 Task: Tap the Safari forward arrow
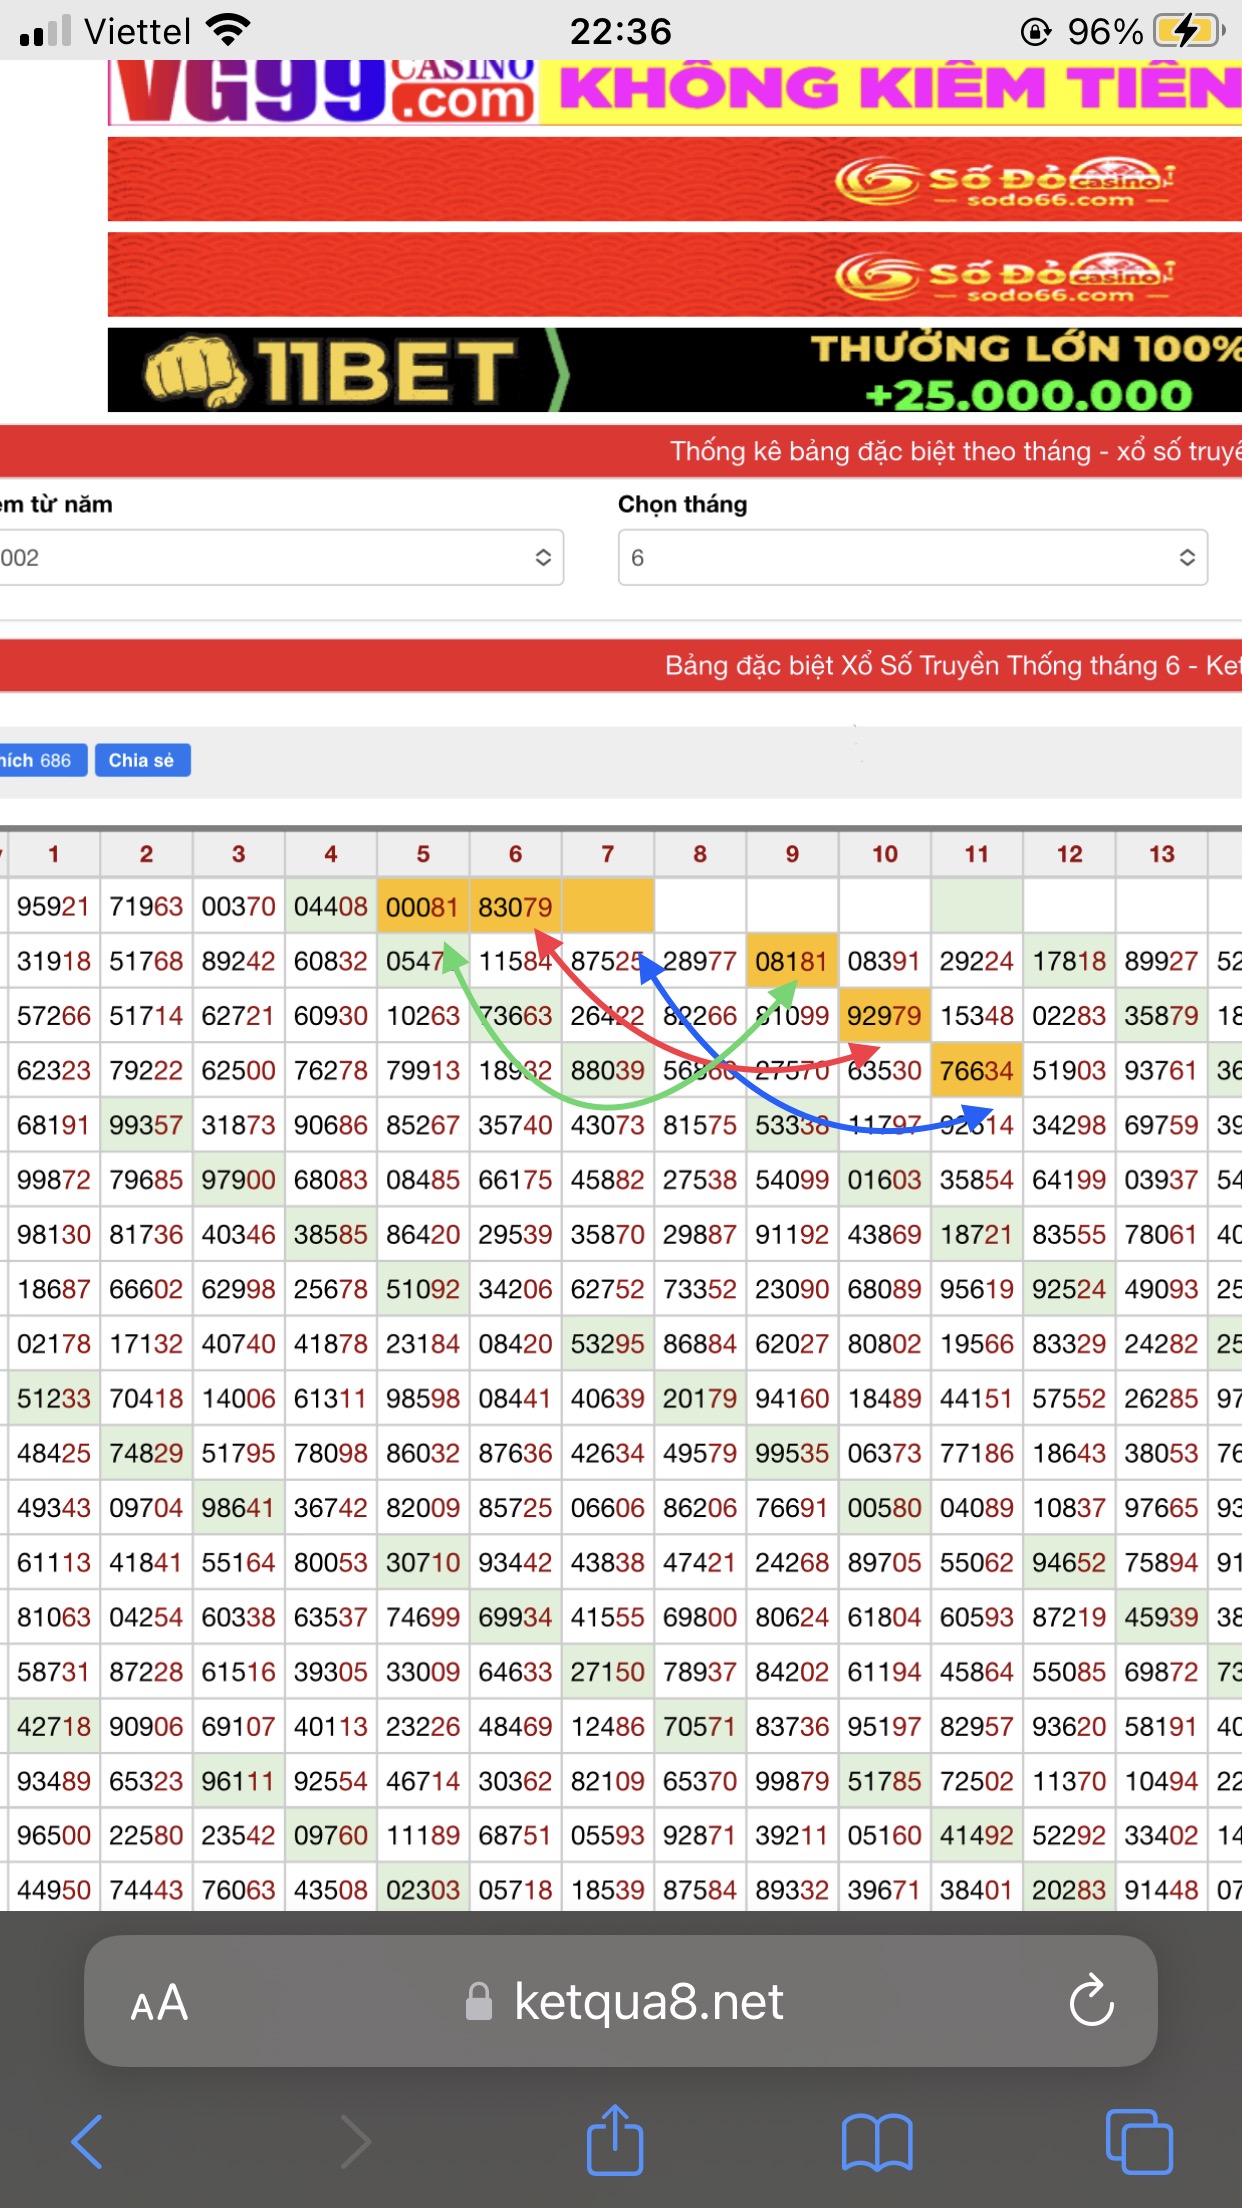(x=355, y=2141)
